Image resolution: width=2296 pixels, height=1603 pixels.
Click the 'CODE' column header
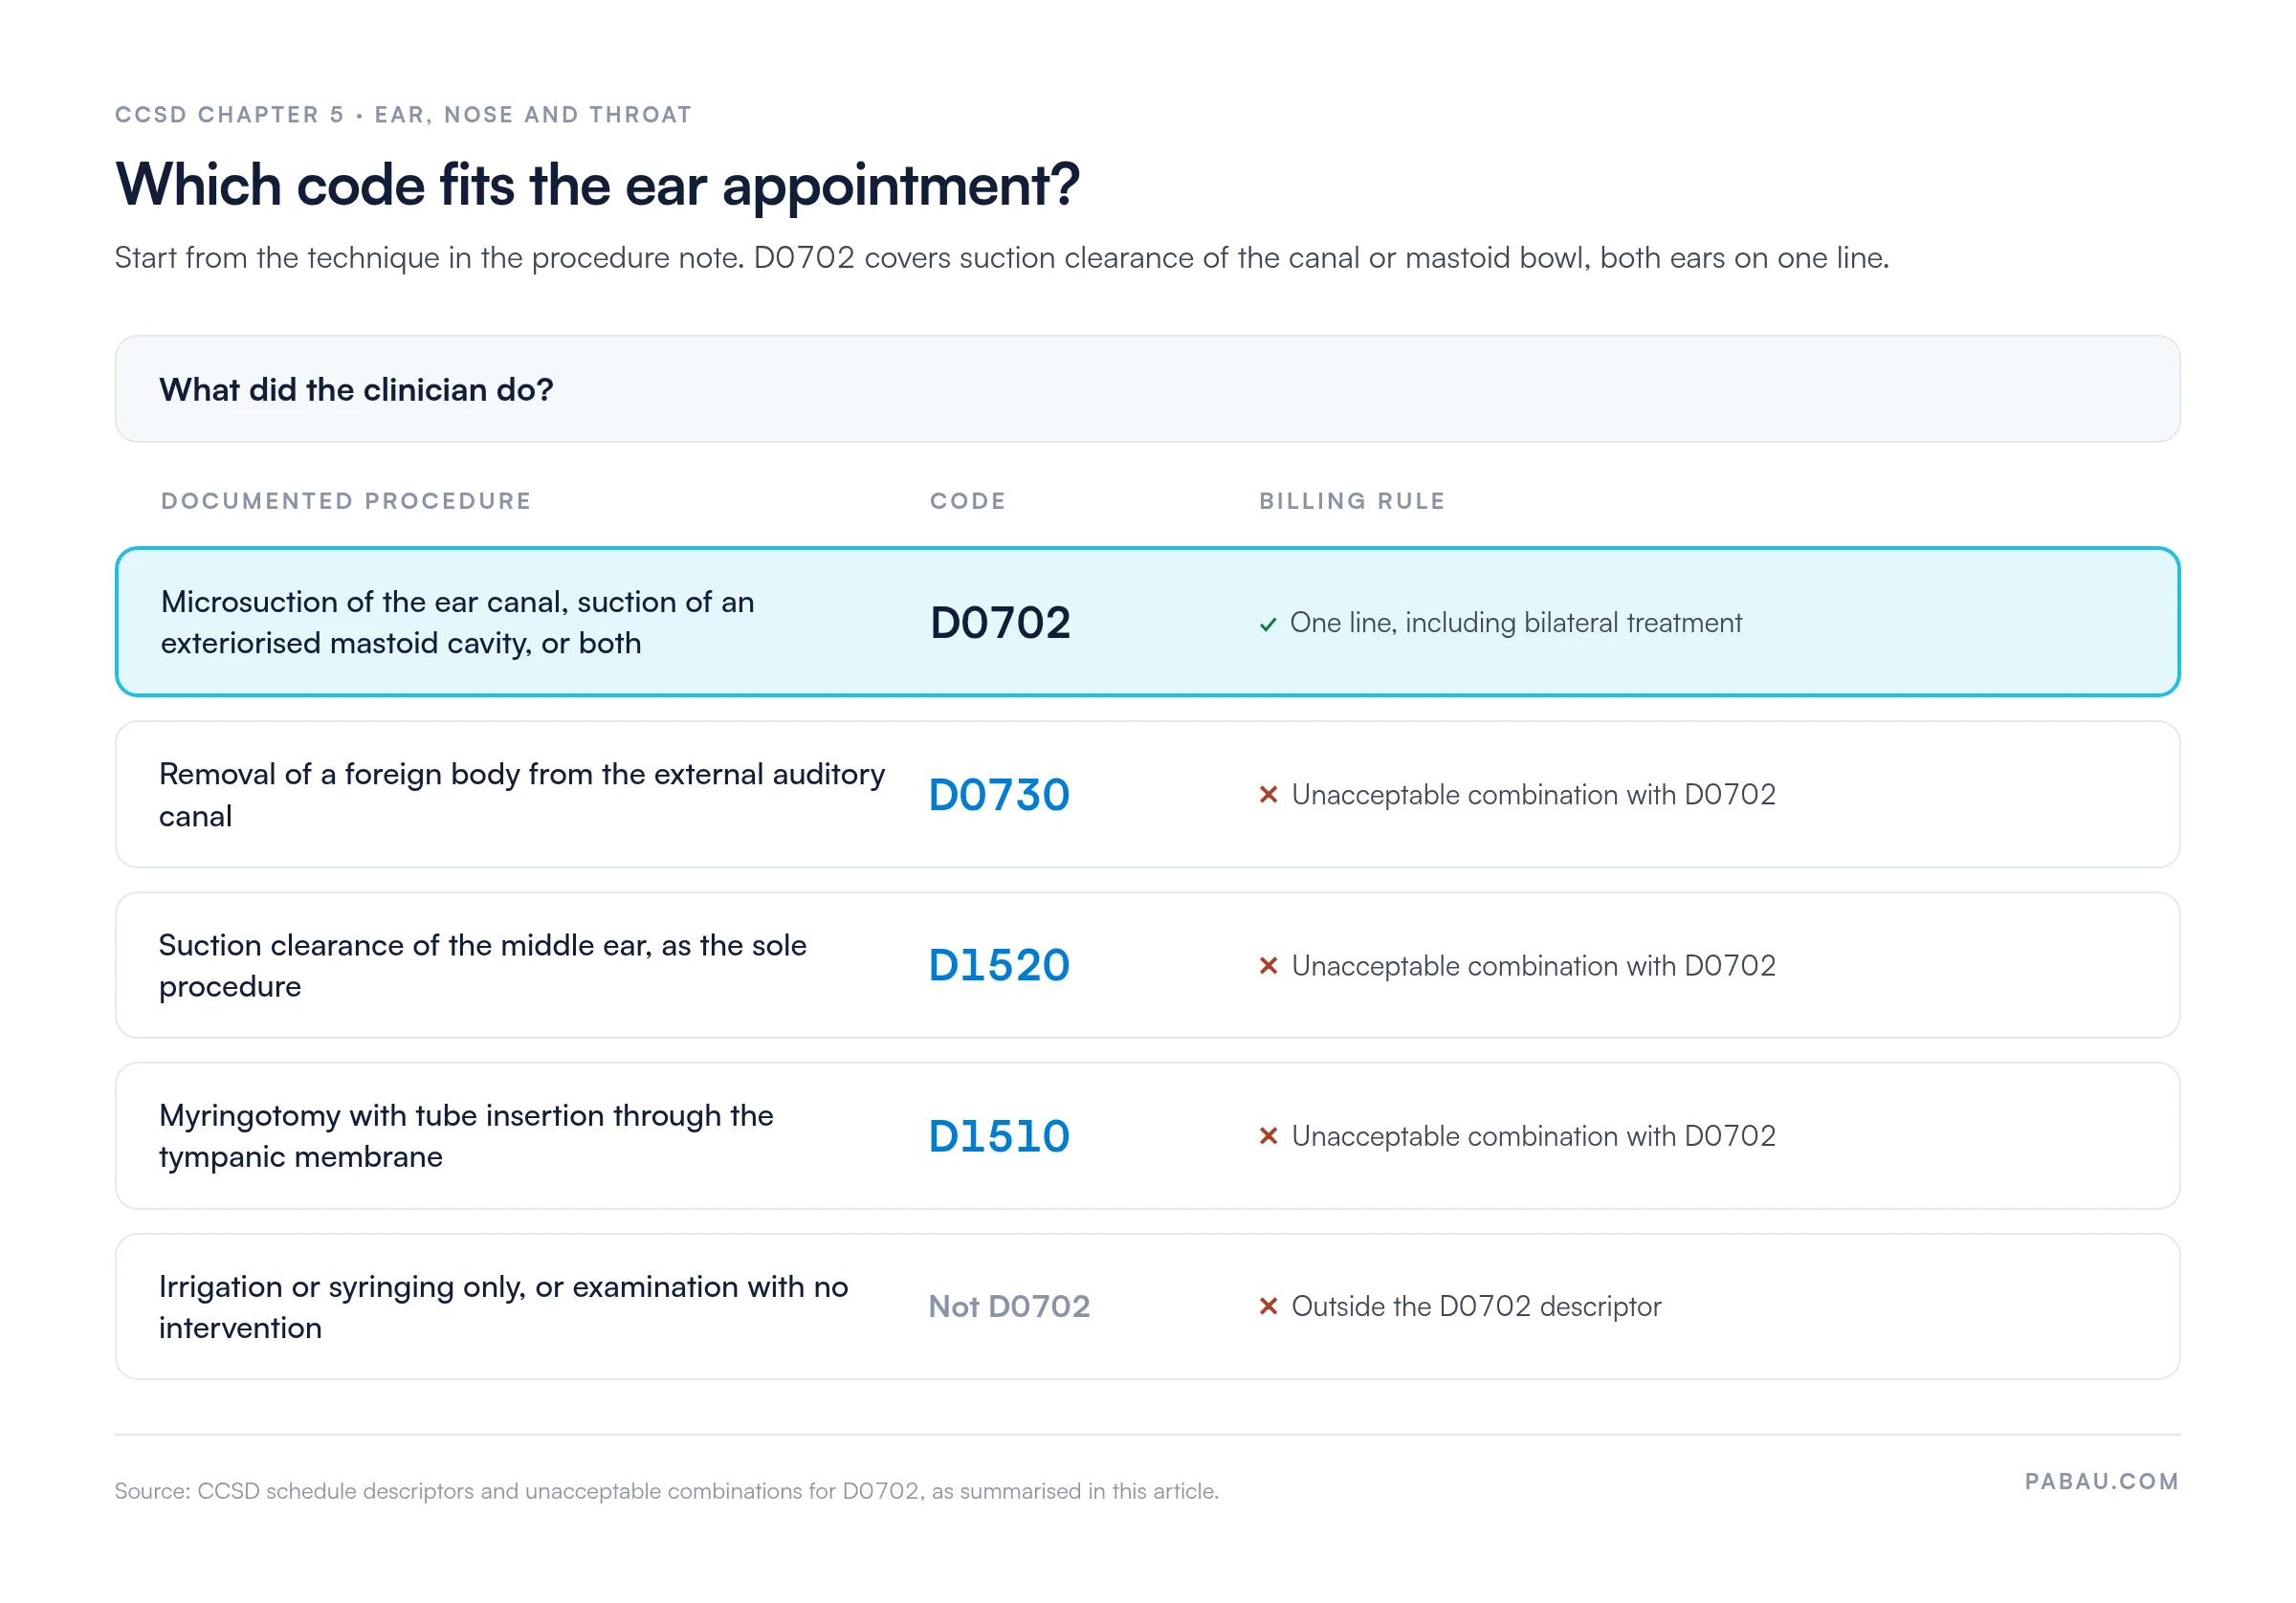968,501
